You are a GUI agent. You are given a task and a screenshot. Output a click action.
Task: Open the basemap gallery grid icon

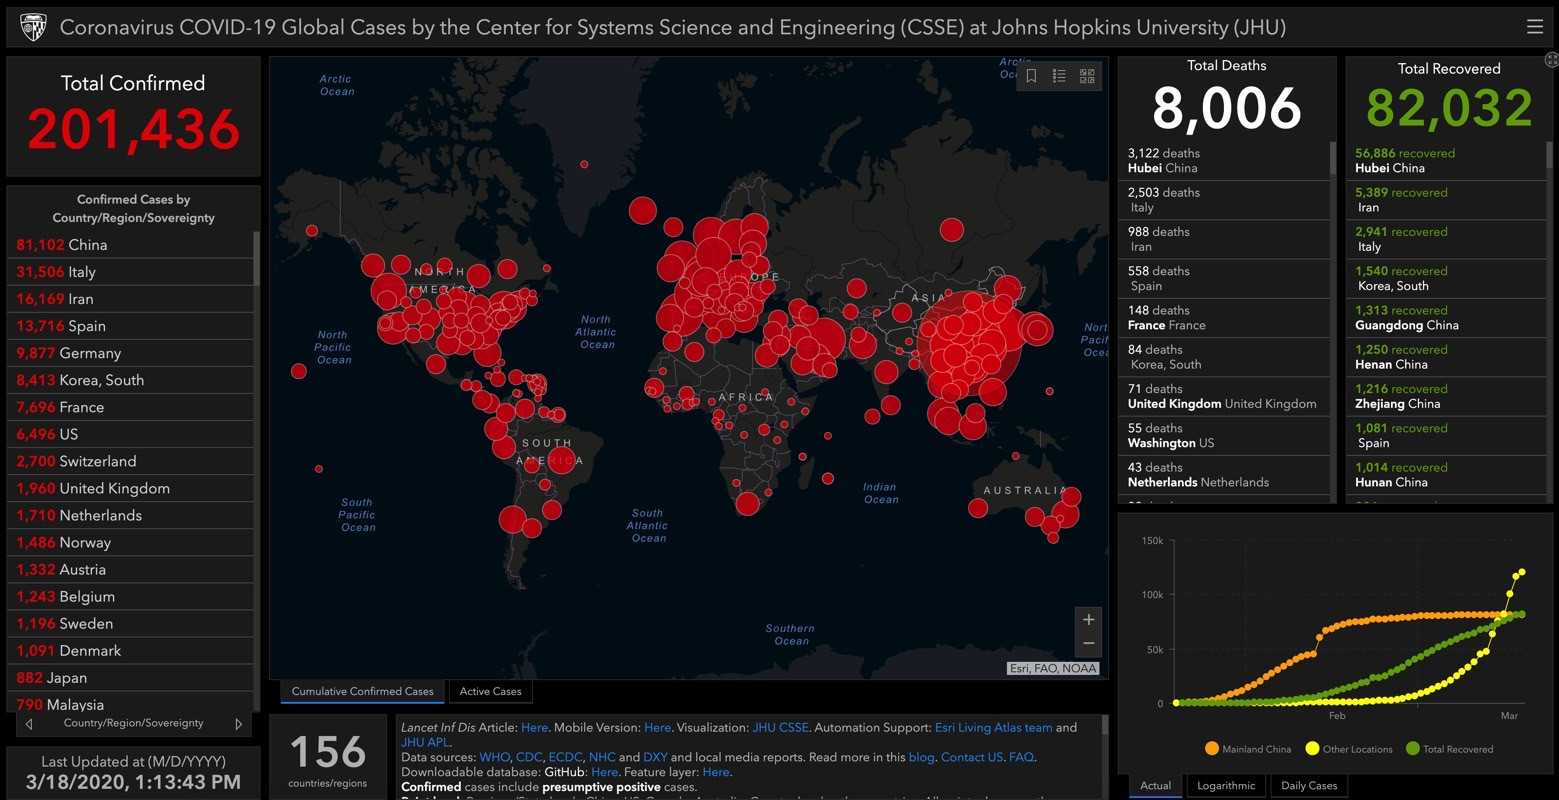[1087, 76]
